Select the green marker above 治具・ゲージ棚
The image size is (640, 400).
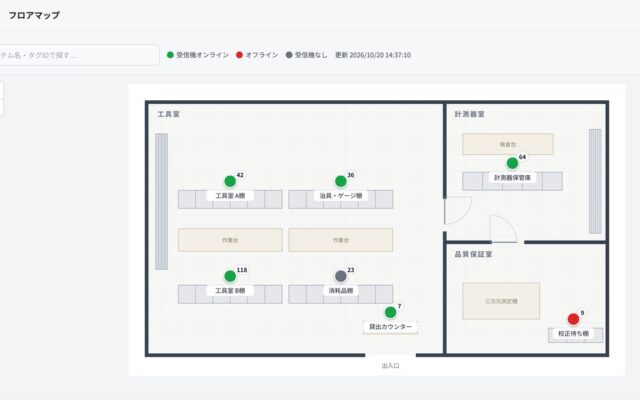341,181
